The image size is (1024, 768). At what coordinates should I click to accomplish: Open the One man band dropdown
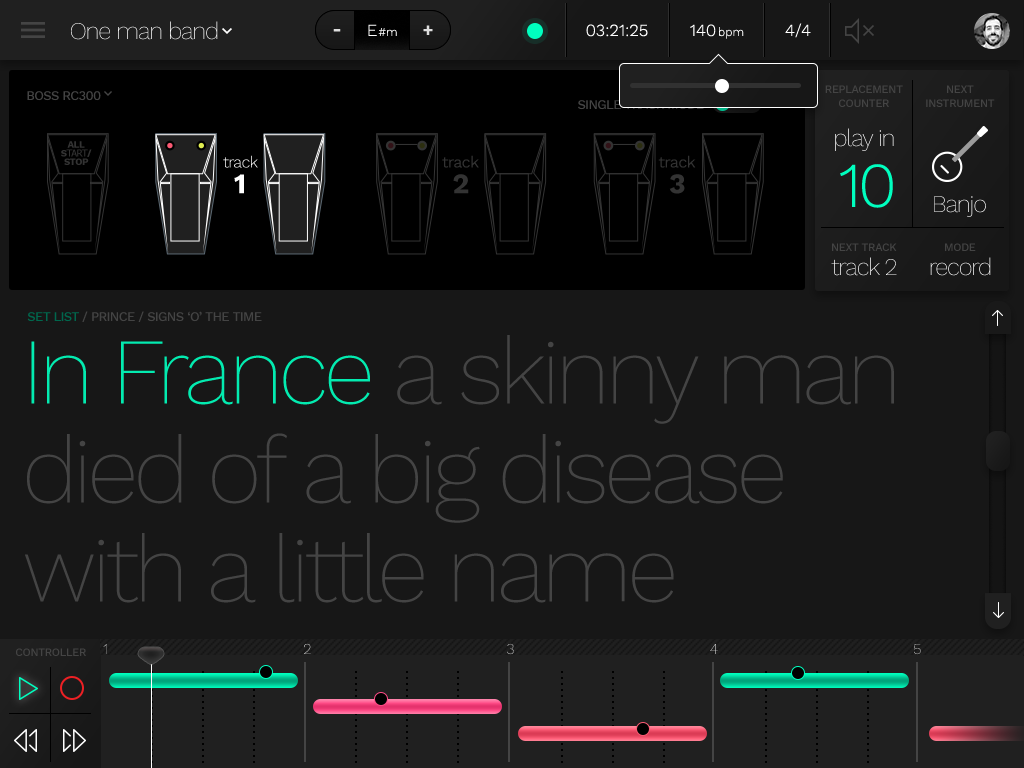[150, 30]
